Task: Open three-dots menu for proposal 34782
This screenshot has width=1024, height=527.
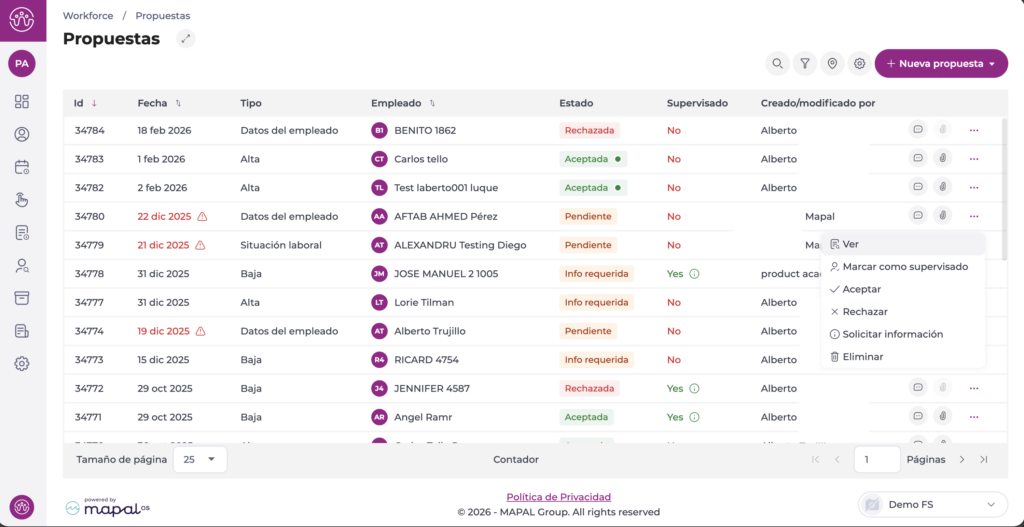Action: pos(973,187)
